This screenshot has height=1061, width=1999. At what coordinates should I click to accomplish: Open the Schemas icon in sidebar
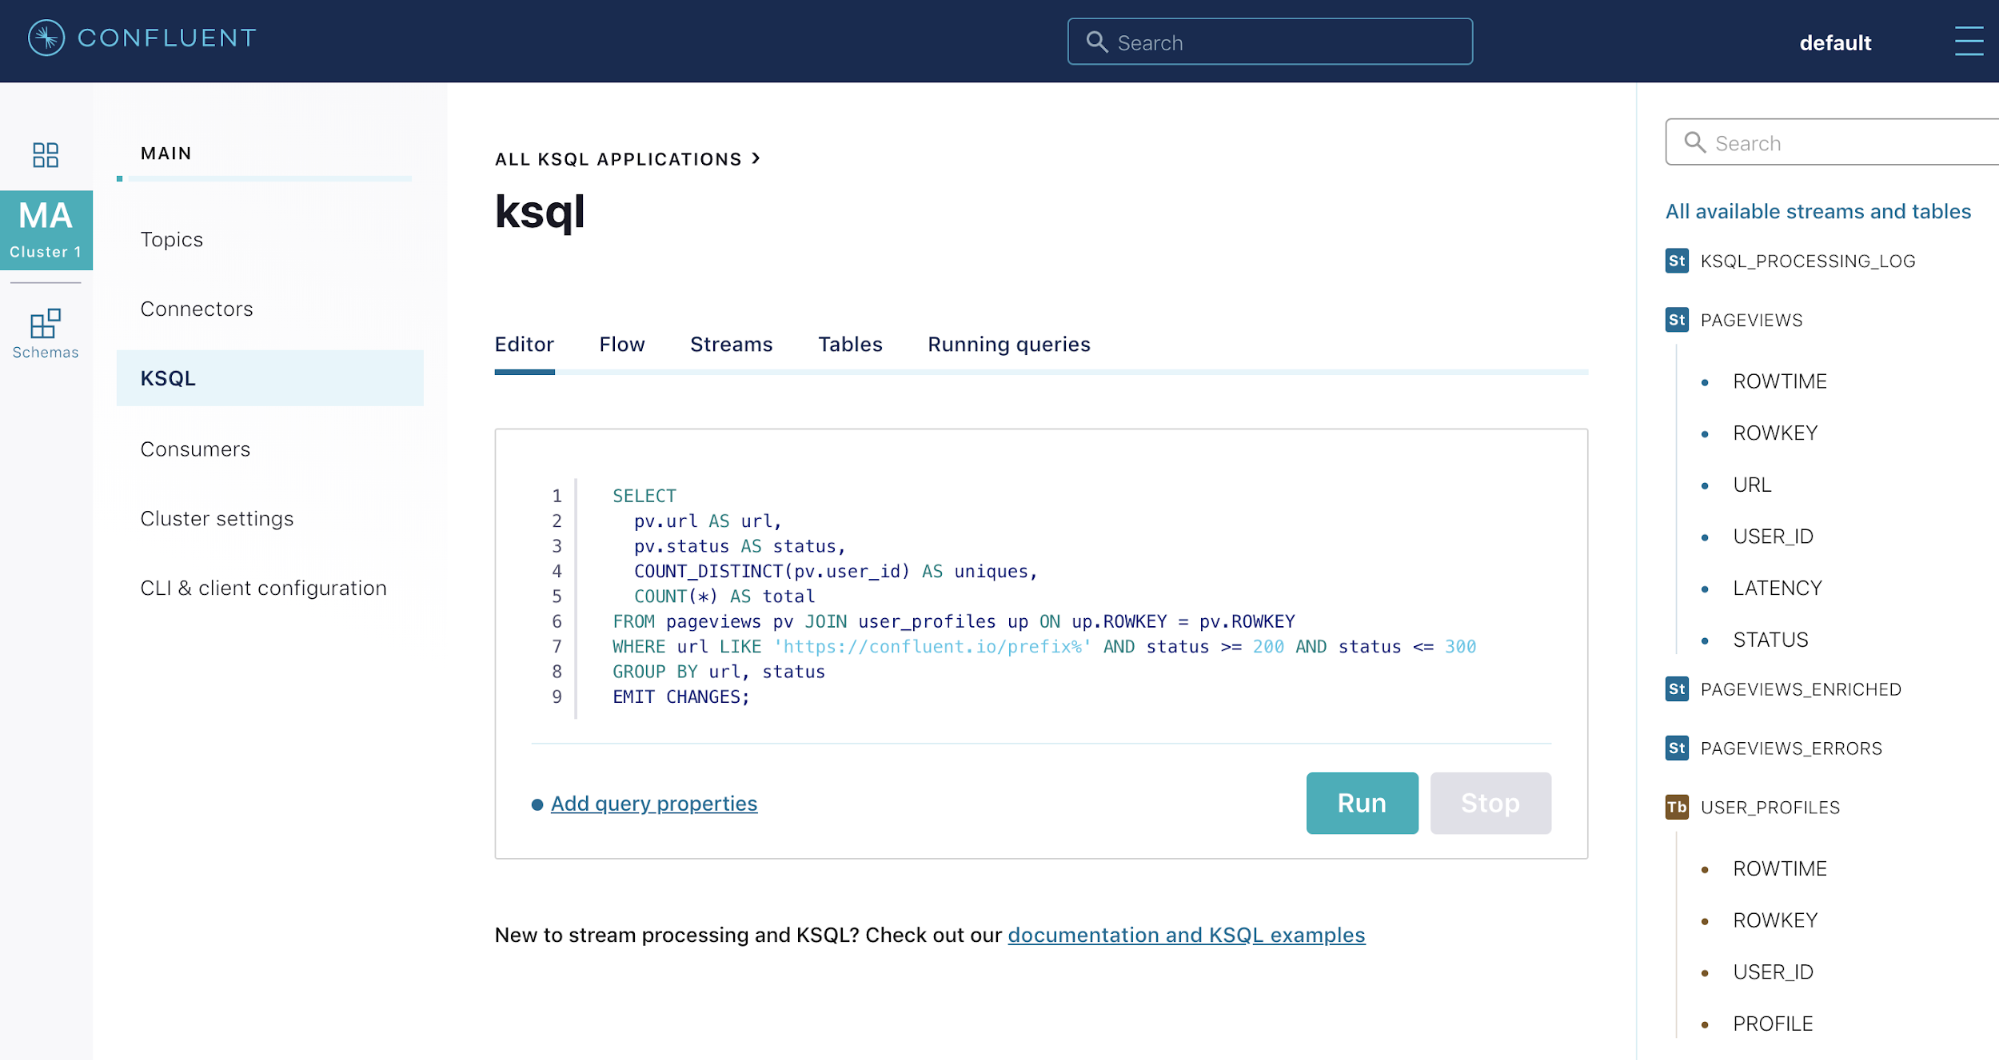coord(46,334)
